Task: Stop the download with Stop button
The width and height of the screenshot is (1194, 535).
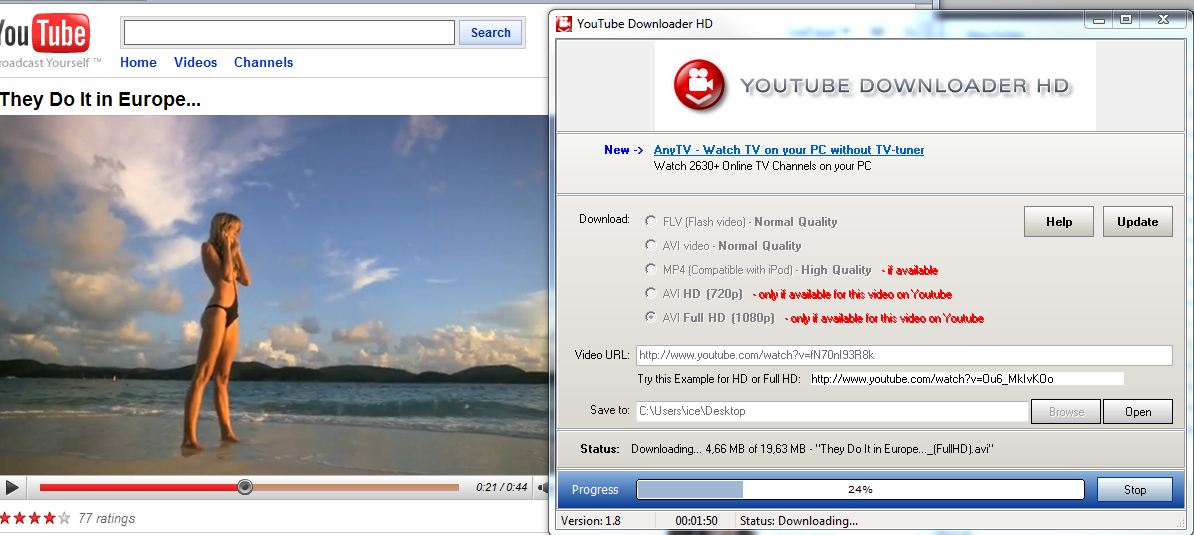Action: [x=1135, y=489]
